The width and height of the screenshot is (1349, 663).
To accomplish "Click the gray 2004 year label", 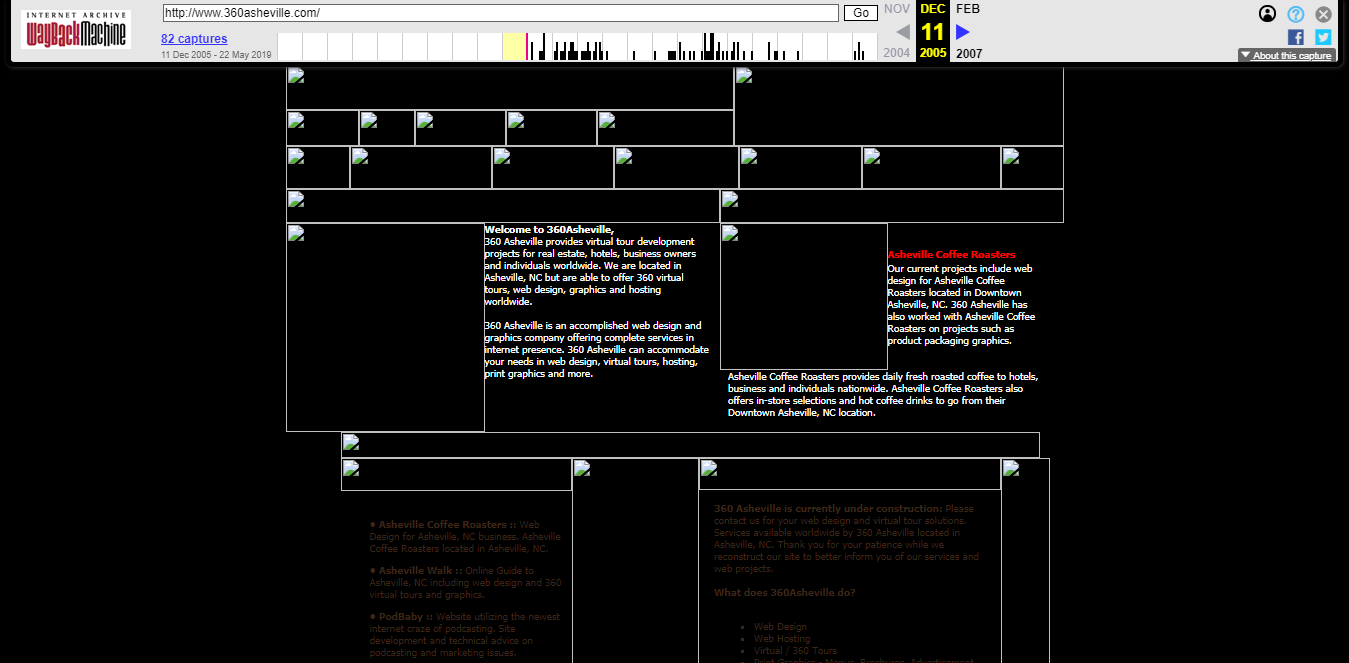I will click(x=897, y=53).
